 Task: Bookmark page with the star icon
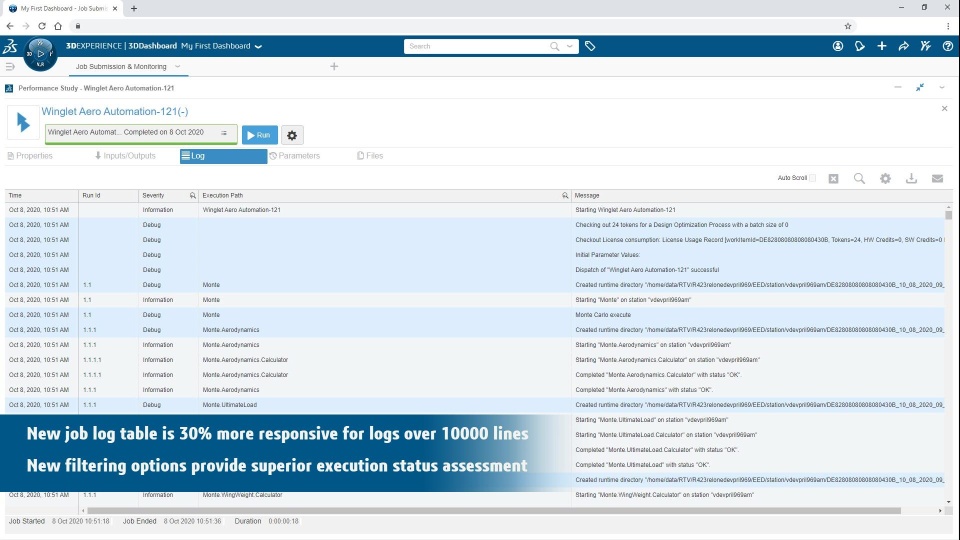point(848,26)
